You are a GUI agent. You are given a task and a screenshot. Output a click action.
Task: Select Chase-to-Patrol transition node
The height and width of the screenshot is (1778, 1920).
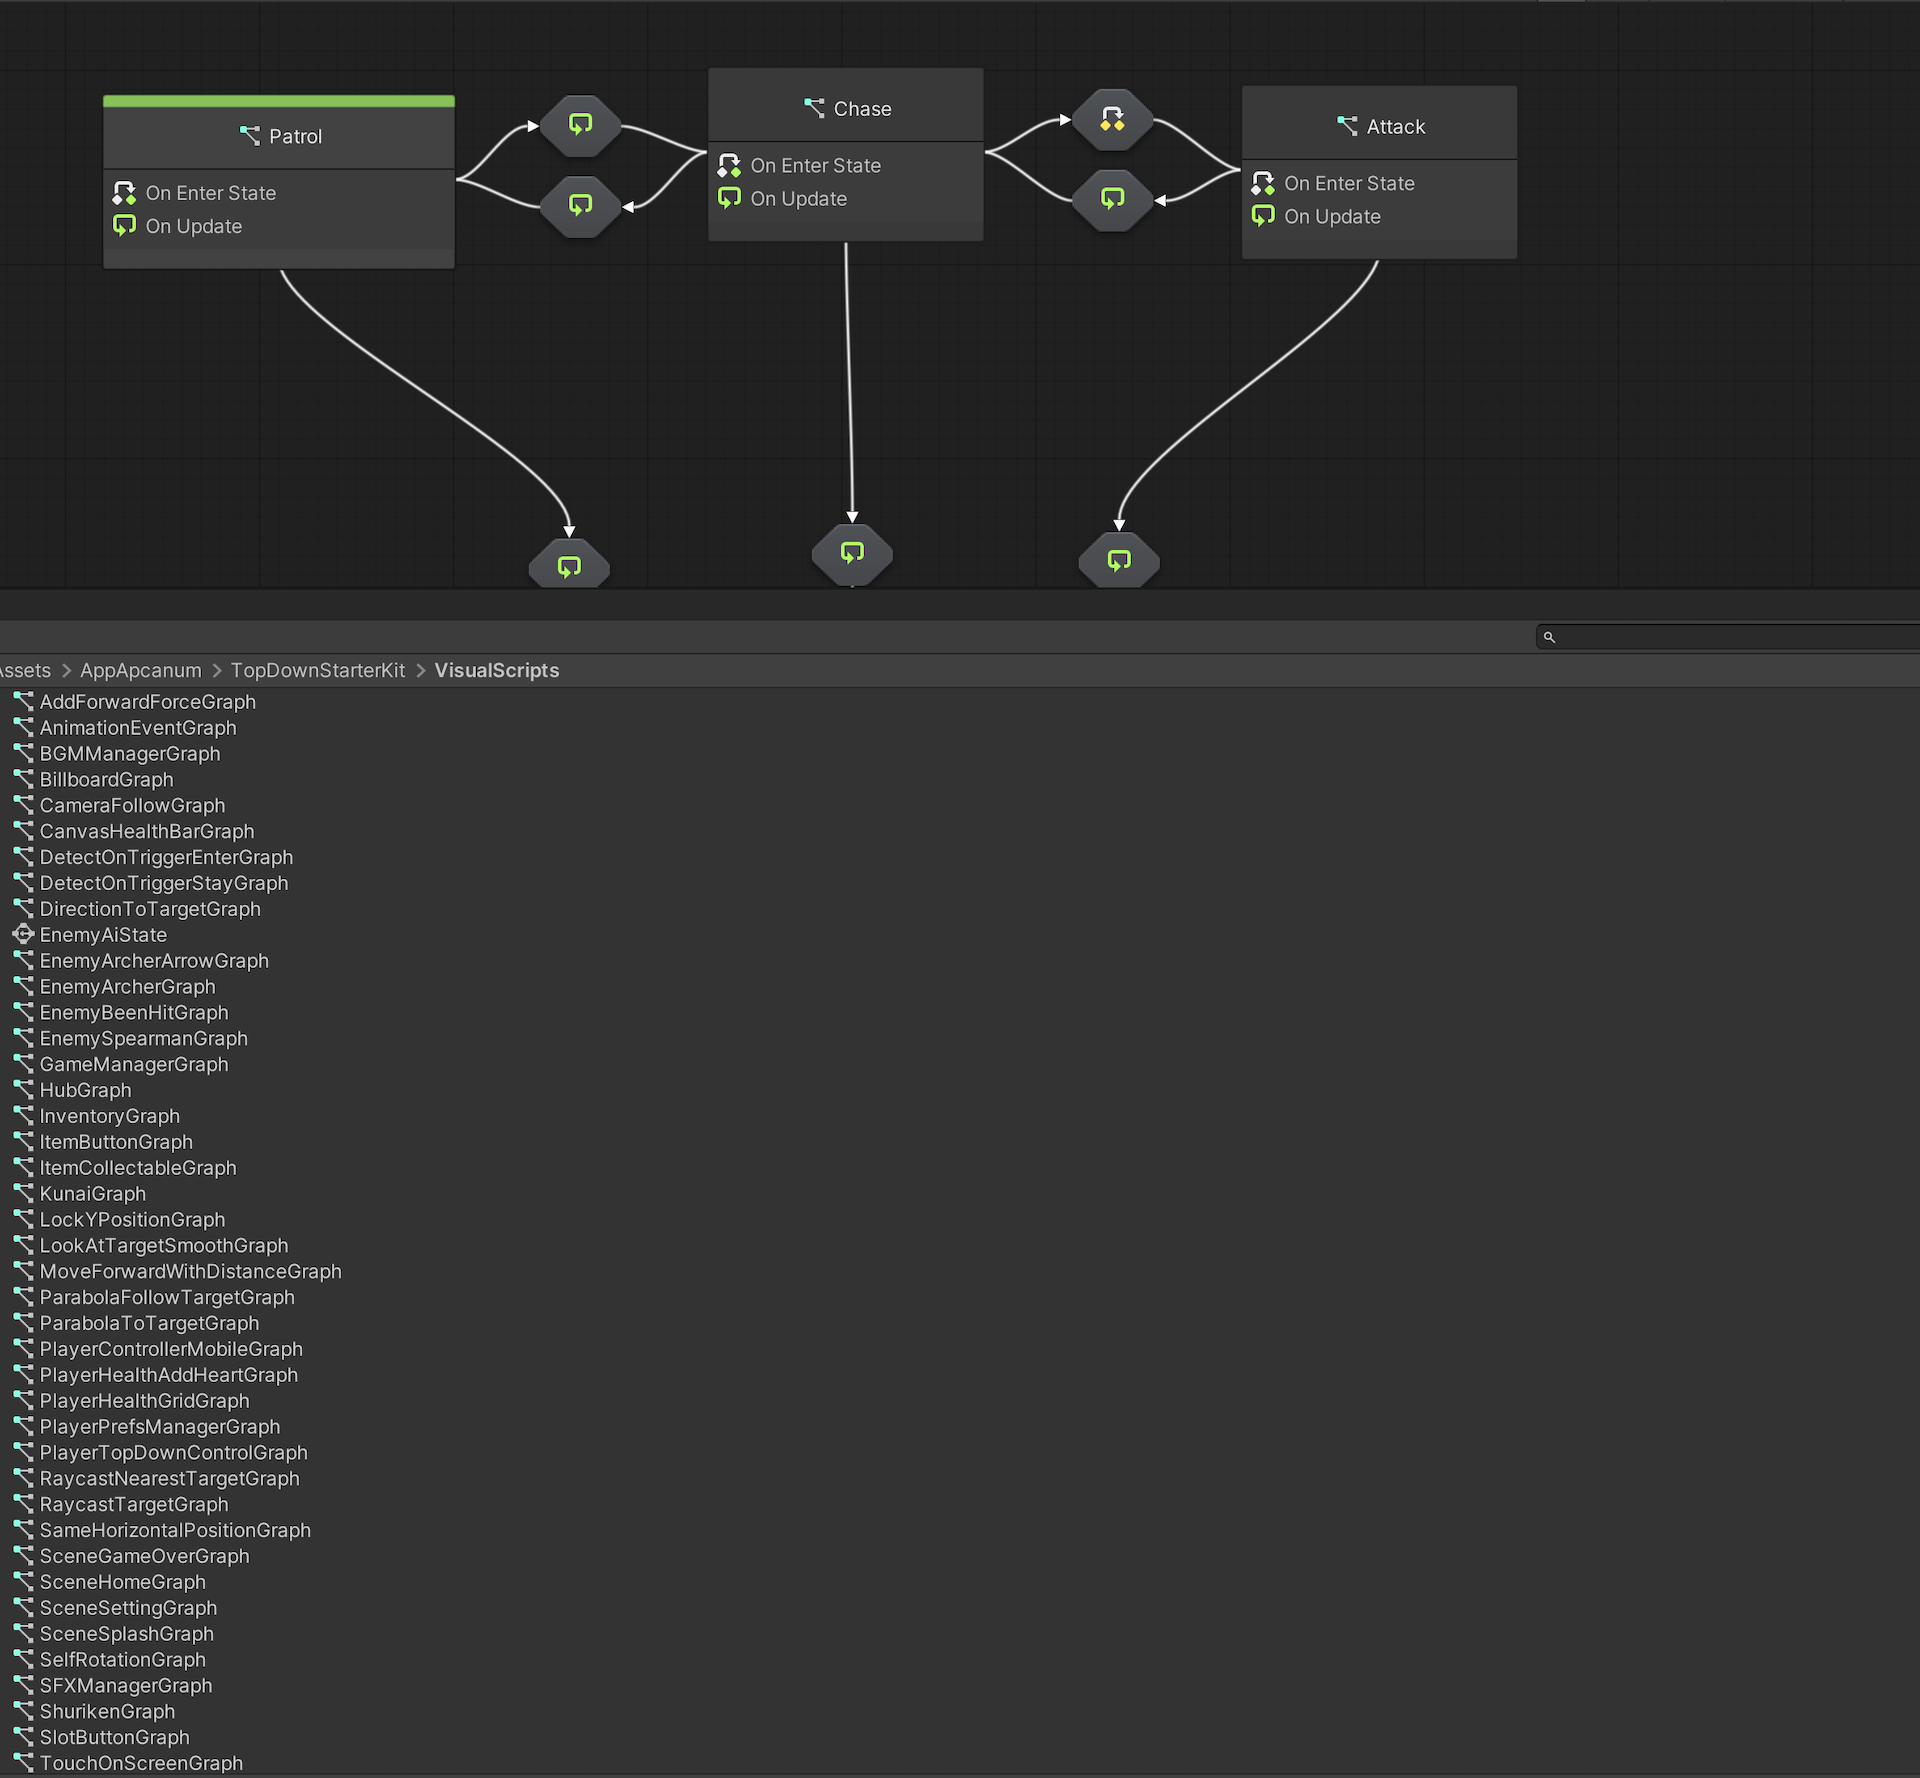tap(580, 206)
